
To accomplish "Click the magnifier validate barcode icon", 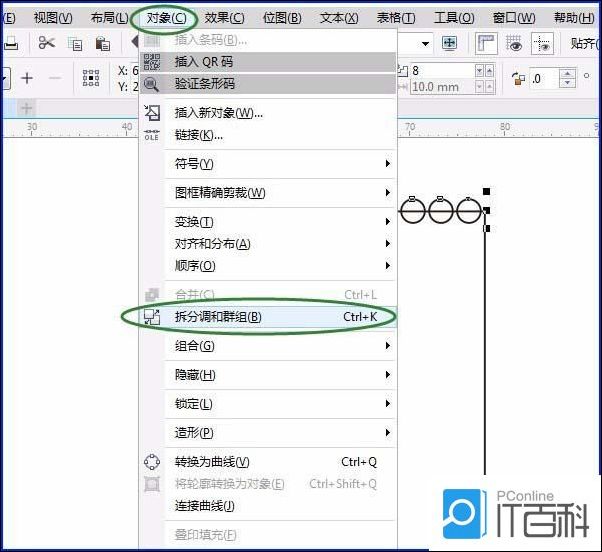I will 152,84.
